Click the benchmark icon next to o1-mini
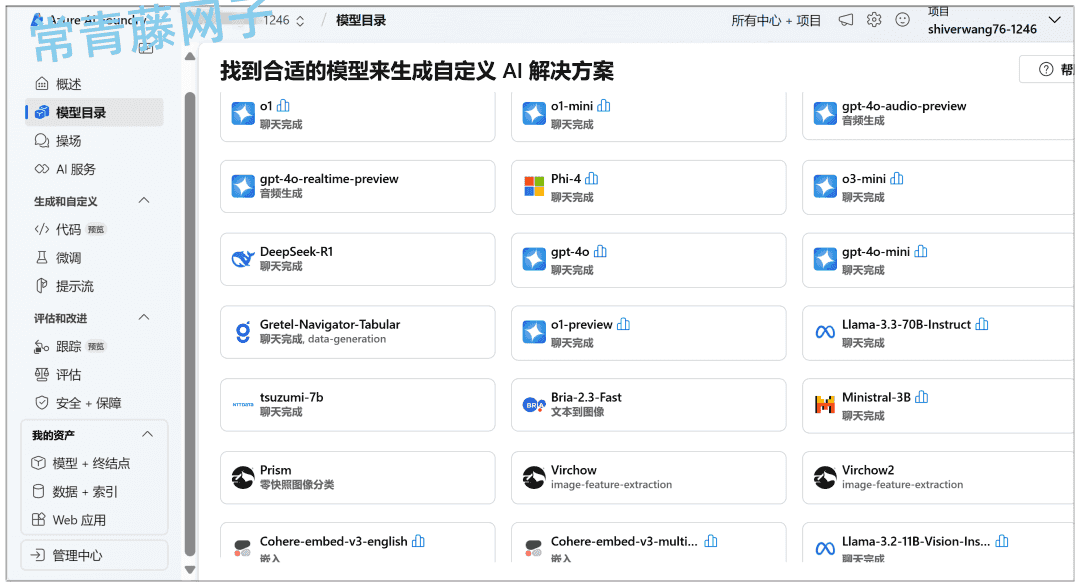The width and height of the screenshot is (1080, 587). tap(604, 105)
